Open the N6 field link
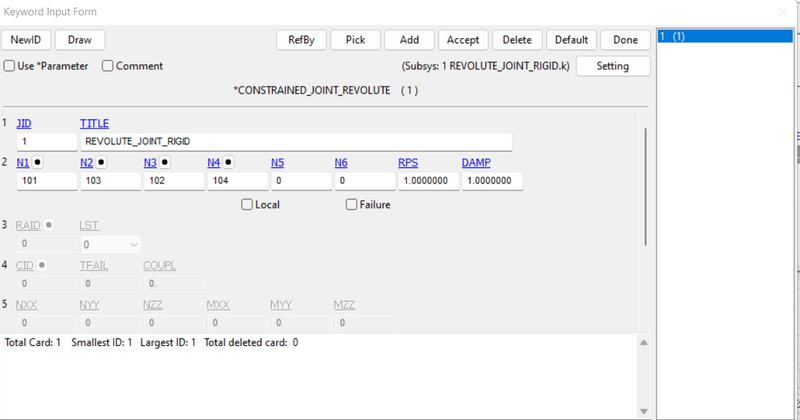 tap(341, 163)
